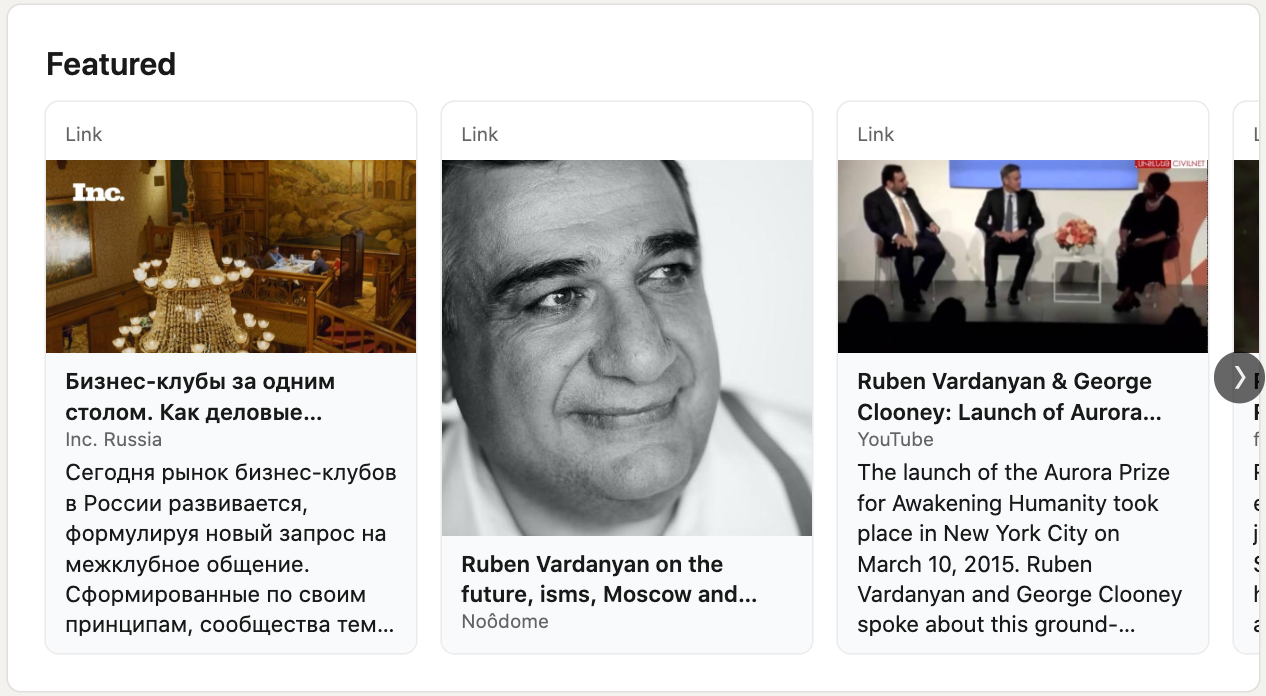Click the Inc. Russia source label
This screenshot has height=696, width=1266.
[113, 439]
